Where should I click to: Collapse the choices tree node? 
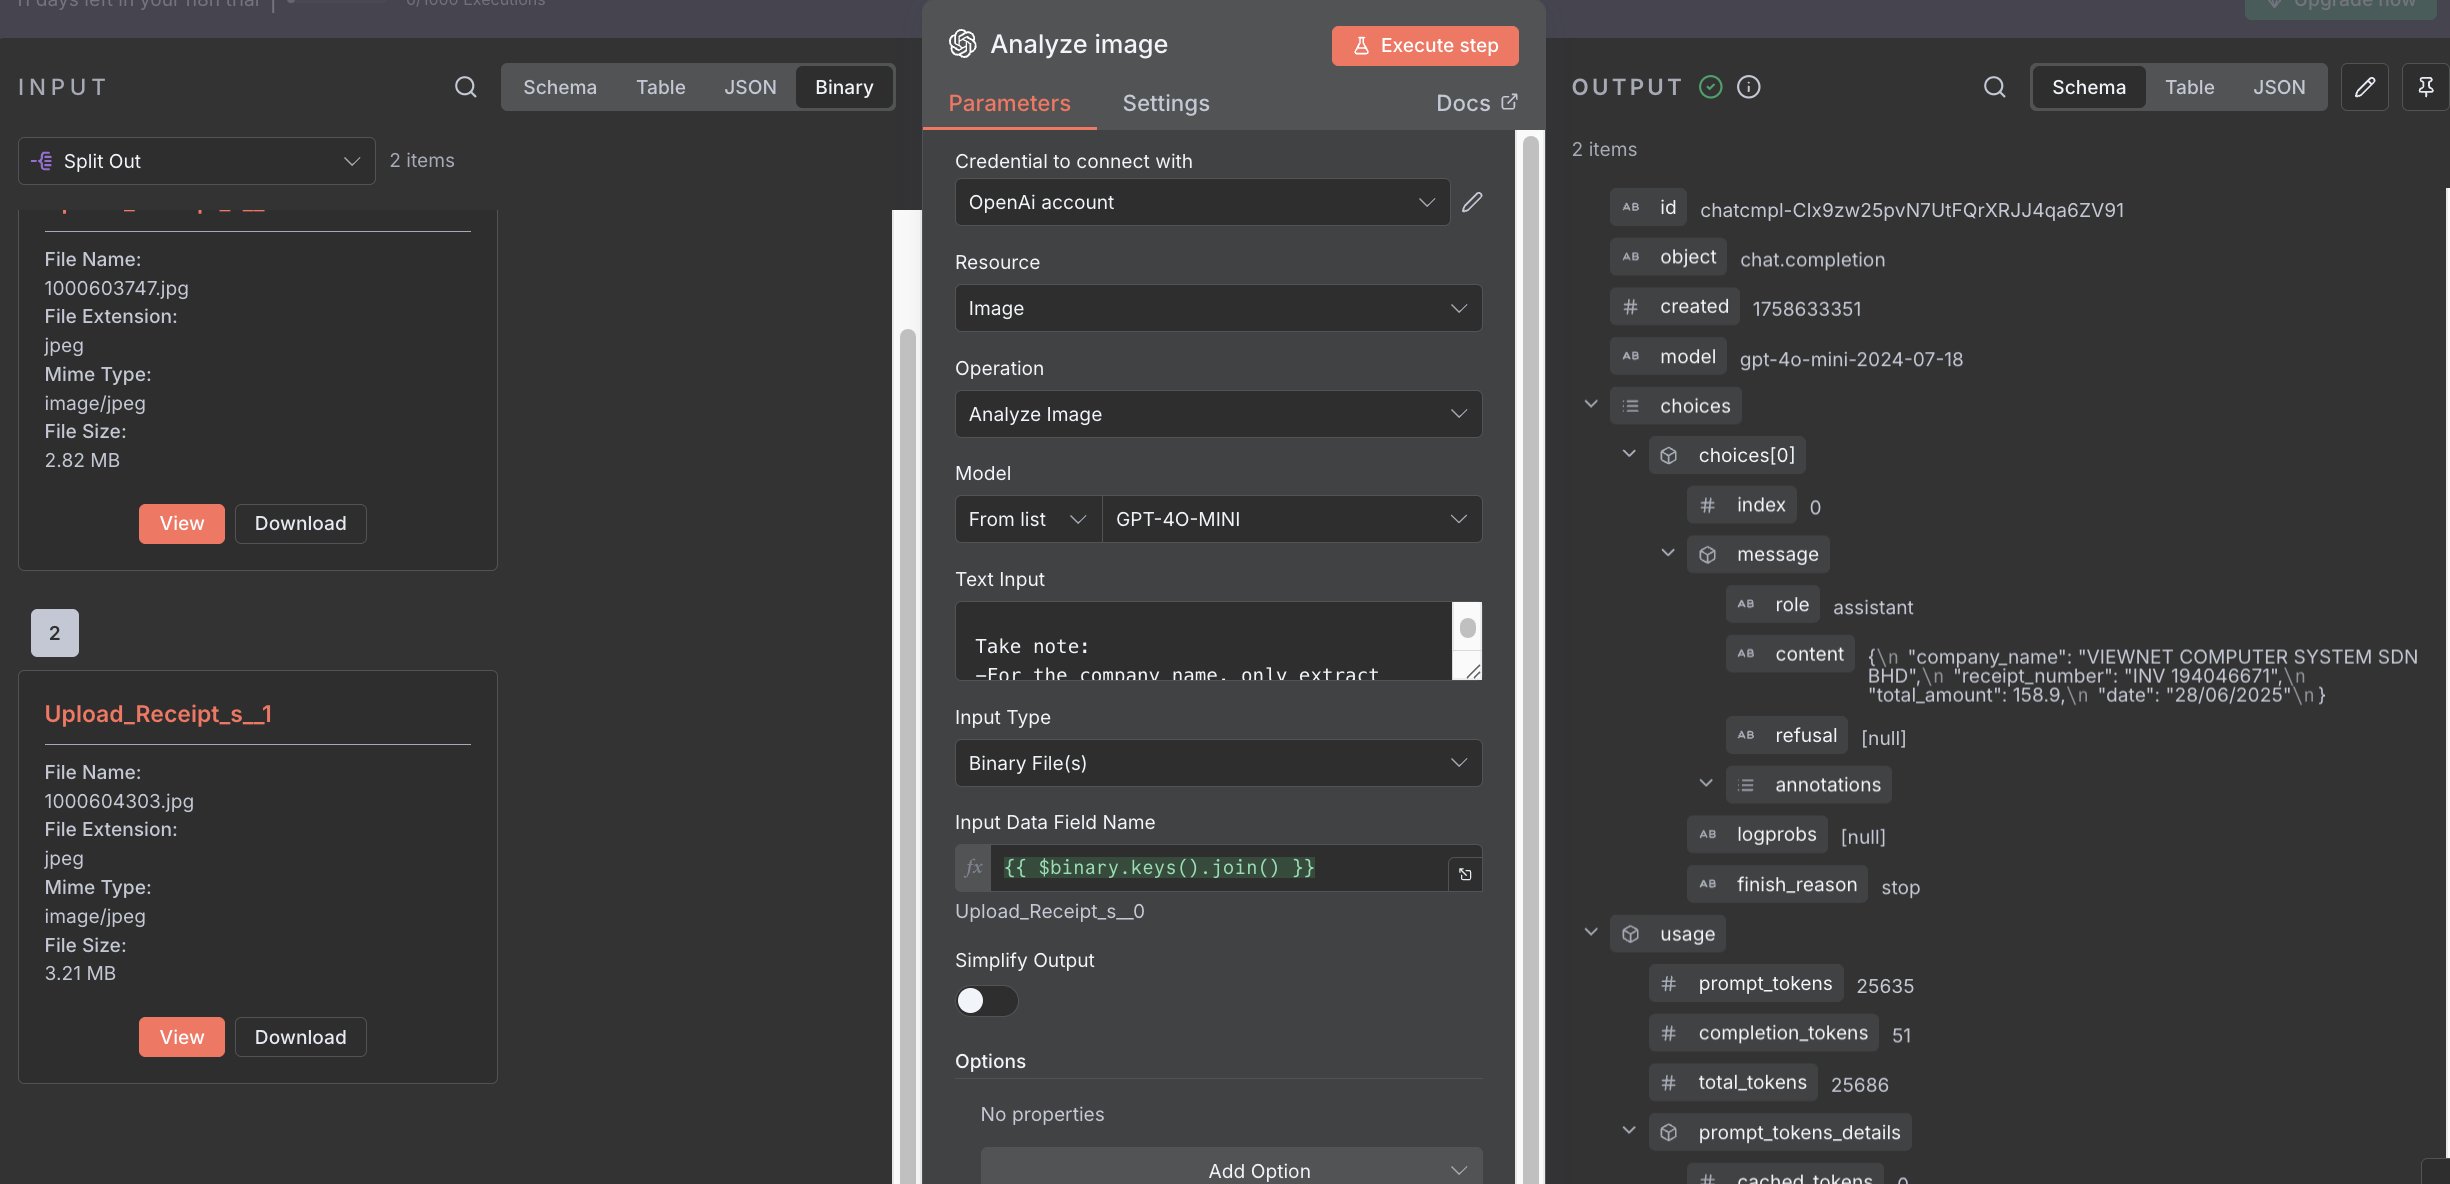(1590, 405)
